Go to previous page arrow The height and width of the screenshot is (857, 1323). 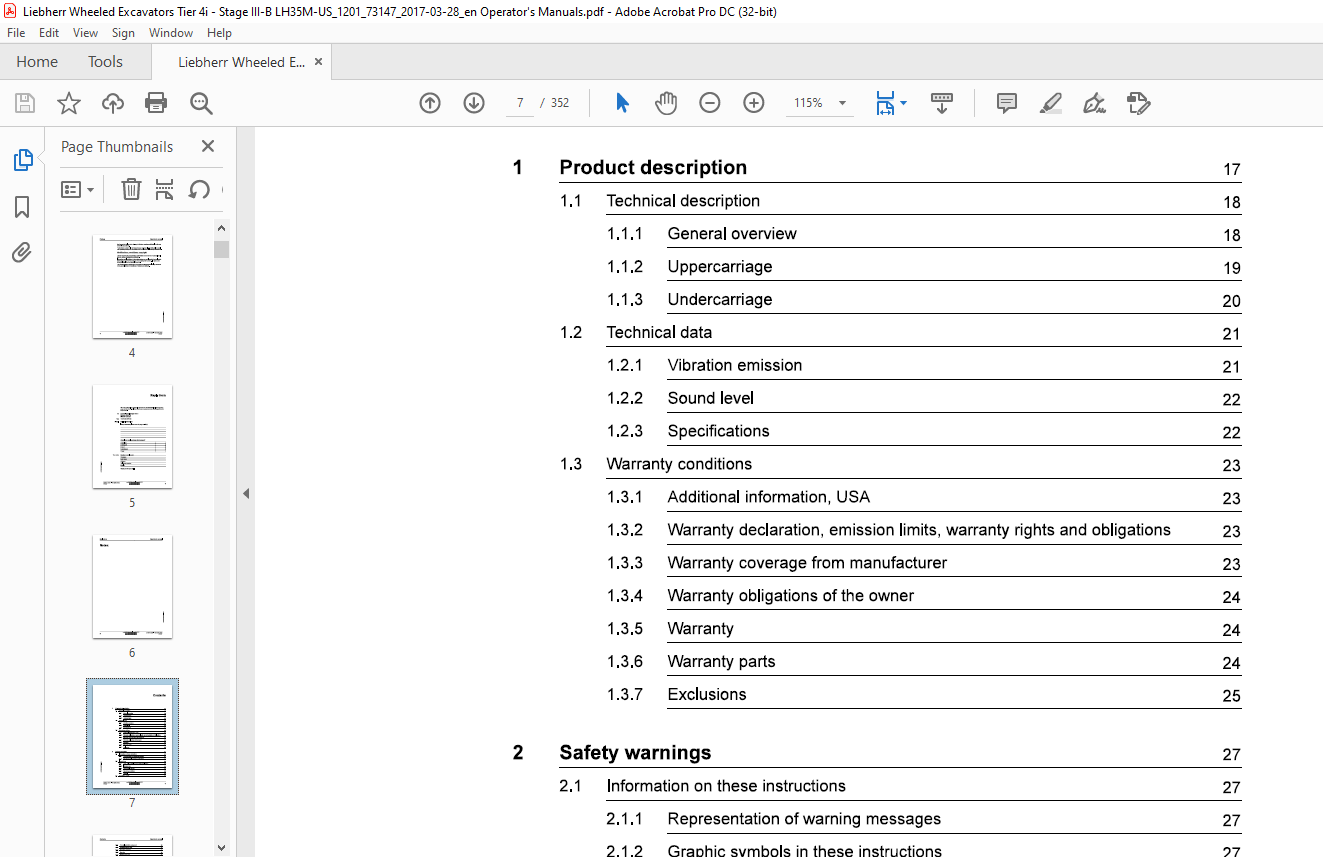(x=430, y=103)
